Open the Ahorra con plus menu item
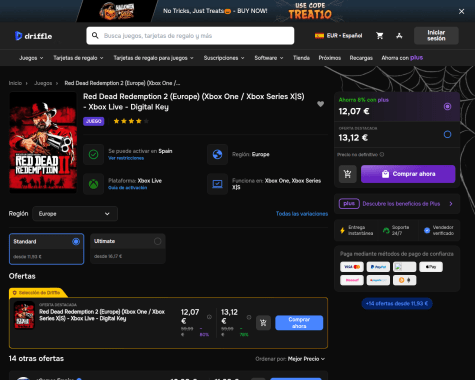 (402, 58)
